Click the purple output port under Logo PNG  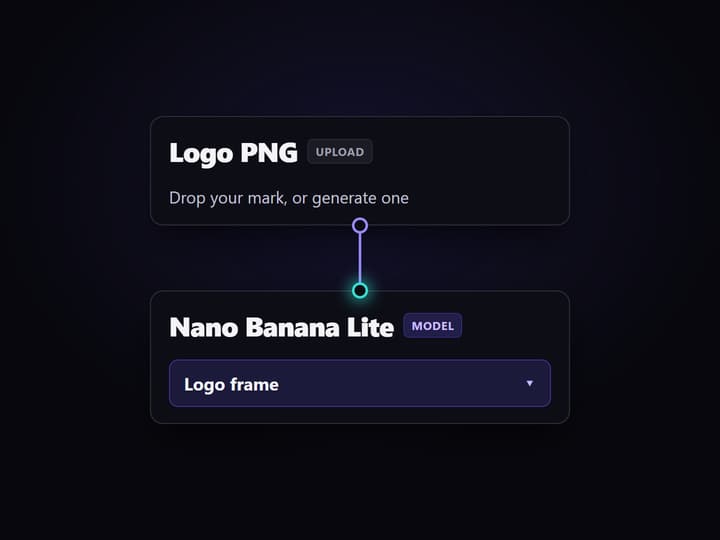click(360, 225)
